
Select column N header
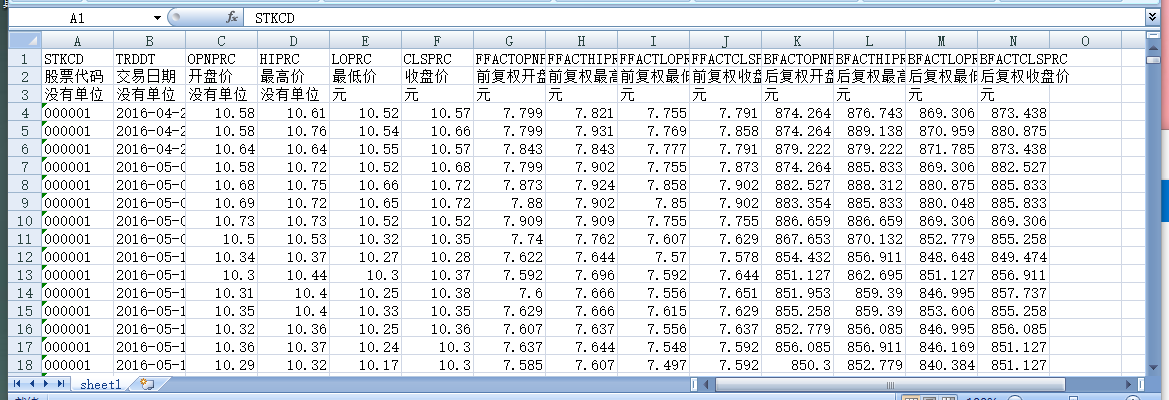point(1013,41)
